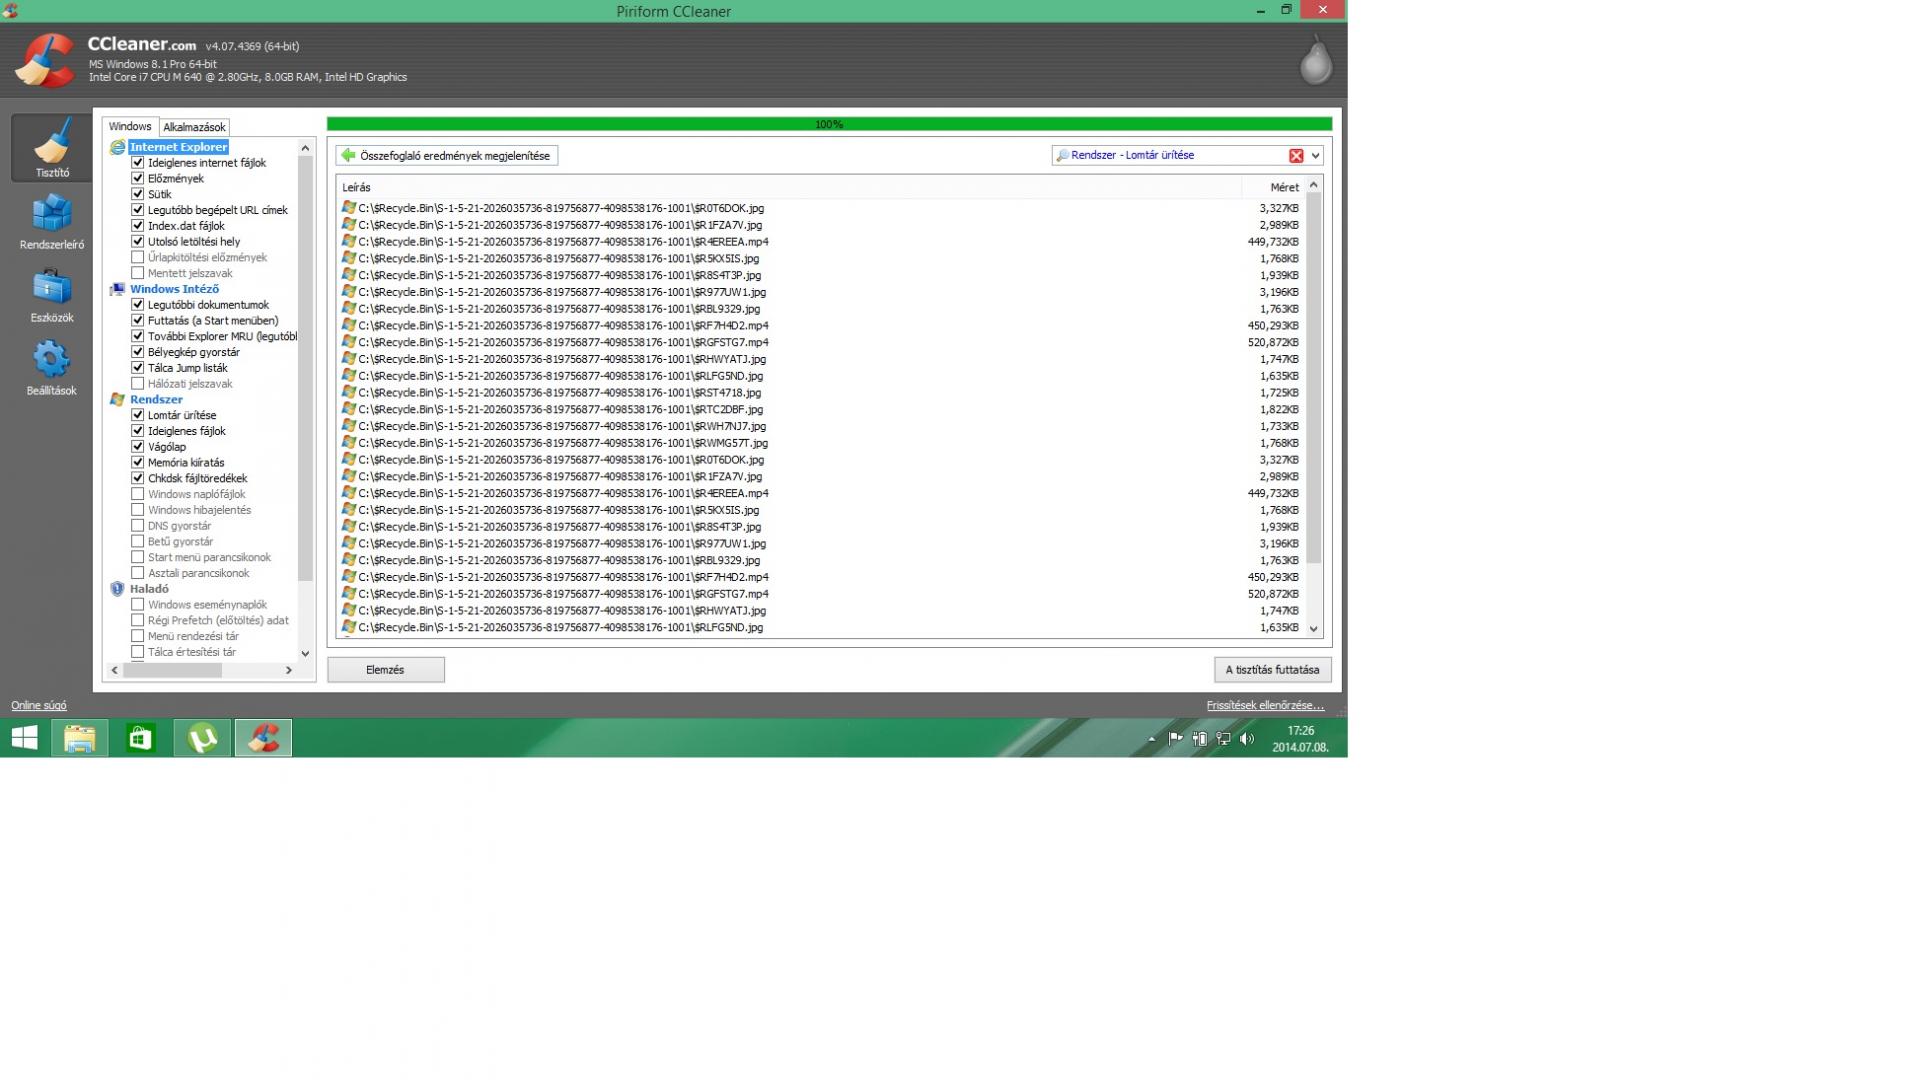Image resolution: width=1920 pixels, height=1080 pixels.
Task: Show hidden tray icons arrow
Action: point(1151,739)
